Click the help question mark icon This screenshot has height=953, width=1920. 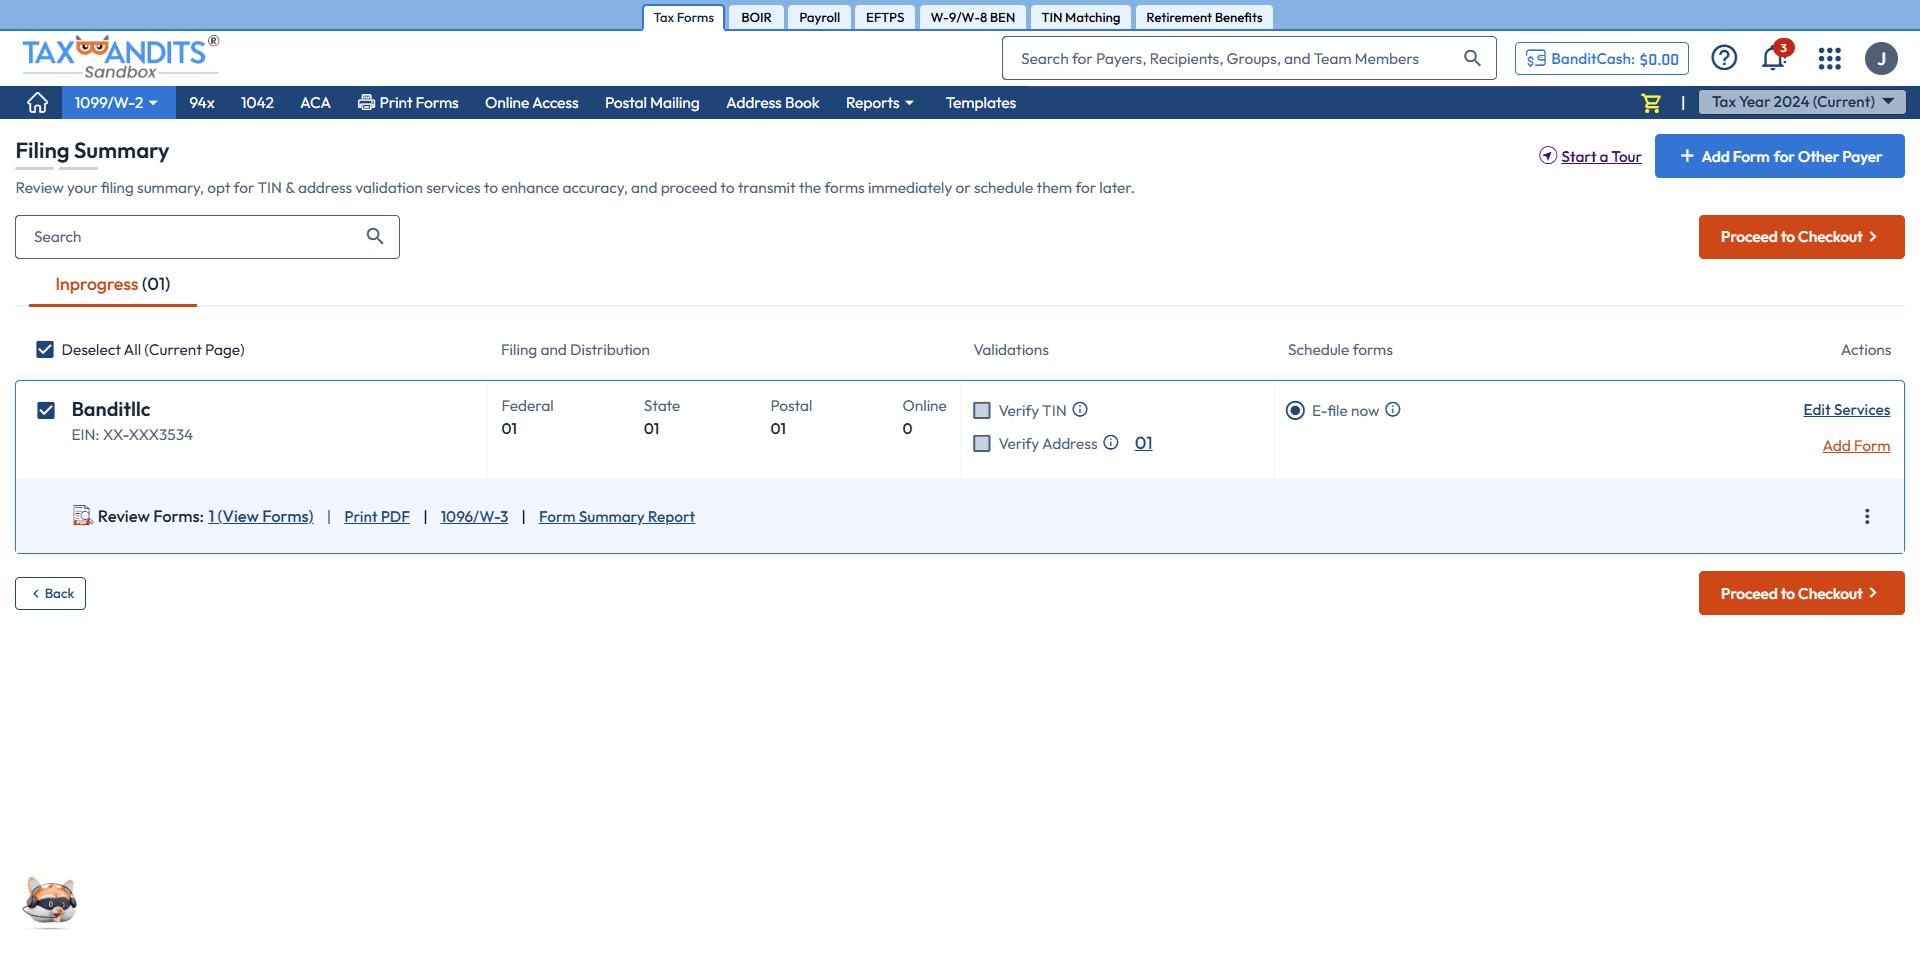1724,58
